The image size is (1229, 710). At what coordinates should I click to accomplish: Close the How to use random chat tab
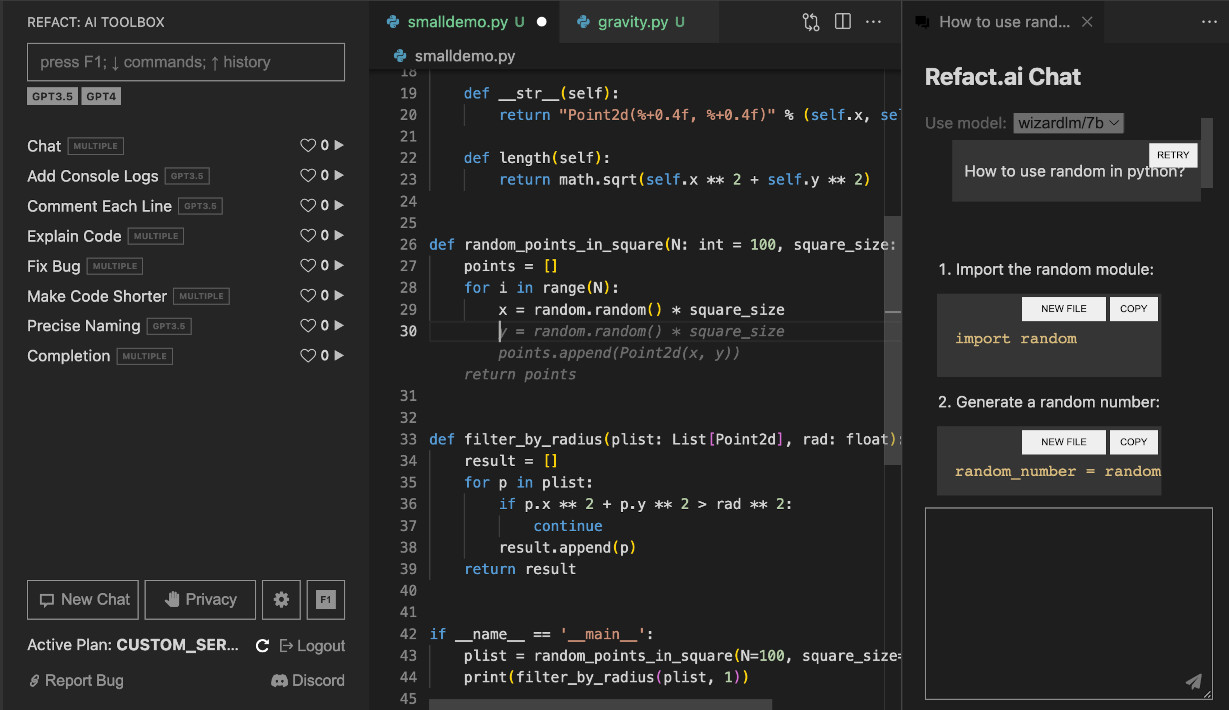[x=1087, y=22]
